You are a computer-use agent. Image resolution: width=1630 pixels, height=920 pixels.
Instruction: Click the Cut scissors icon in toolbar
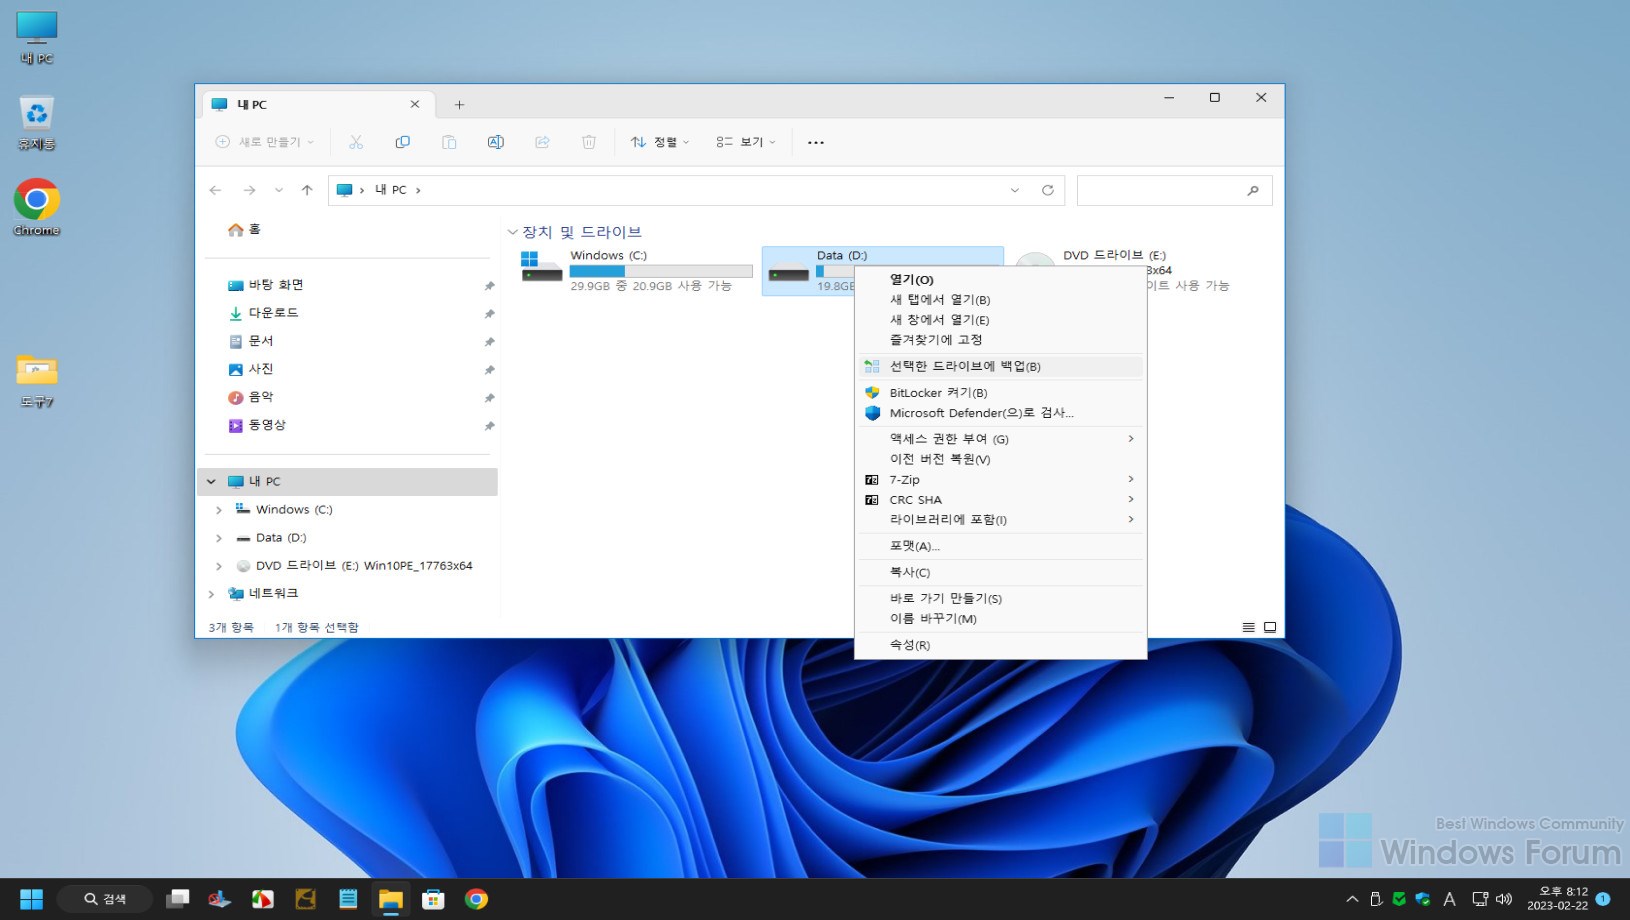tap(355, 142)
